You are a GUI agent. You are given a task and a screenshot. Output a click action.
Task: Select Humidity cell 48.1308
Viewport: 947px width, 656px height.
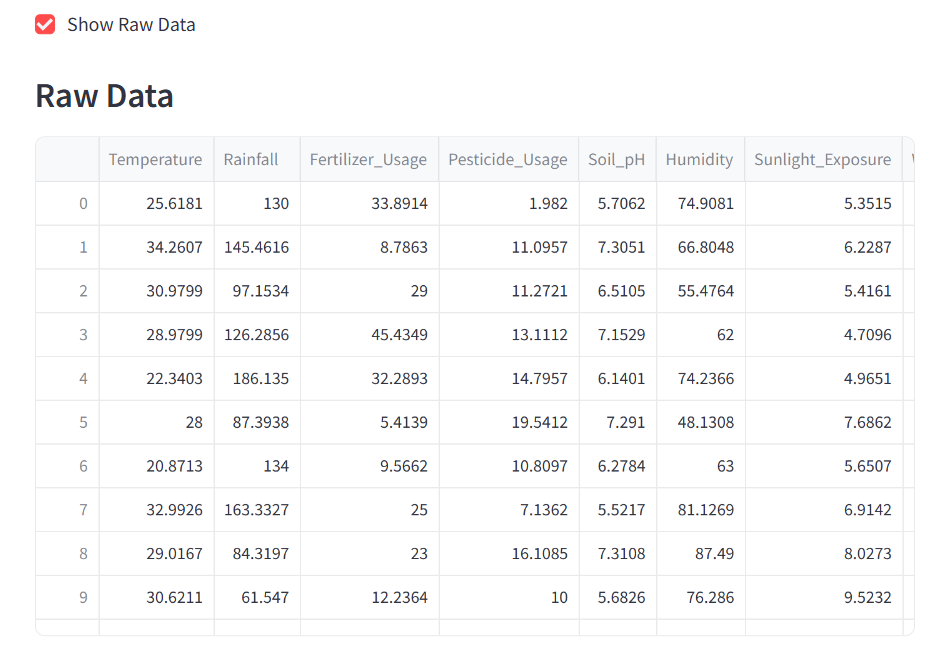coord(701,422)
